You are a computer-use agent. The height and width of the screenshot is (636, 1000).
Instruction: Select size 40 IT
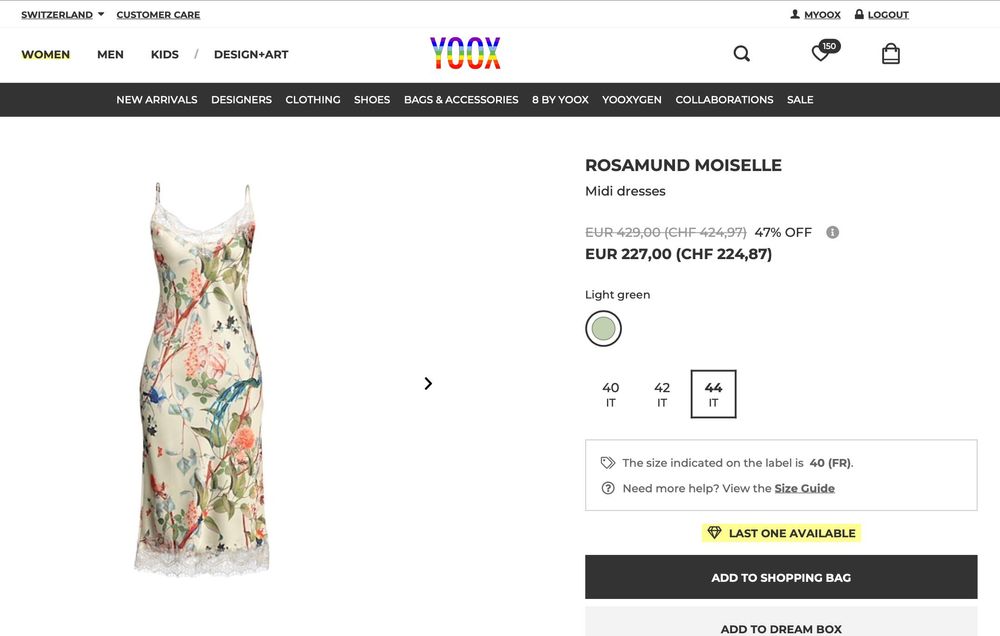[x=611, y=394]
